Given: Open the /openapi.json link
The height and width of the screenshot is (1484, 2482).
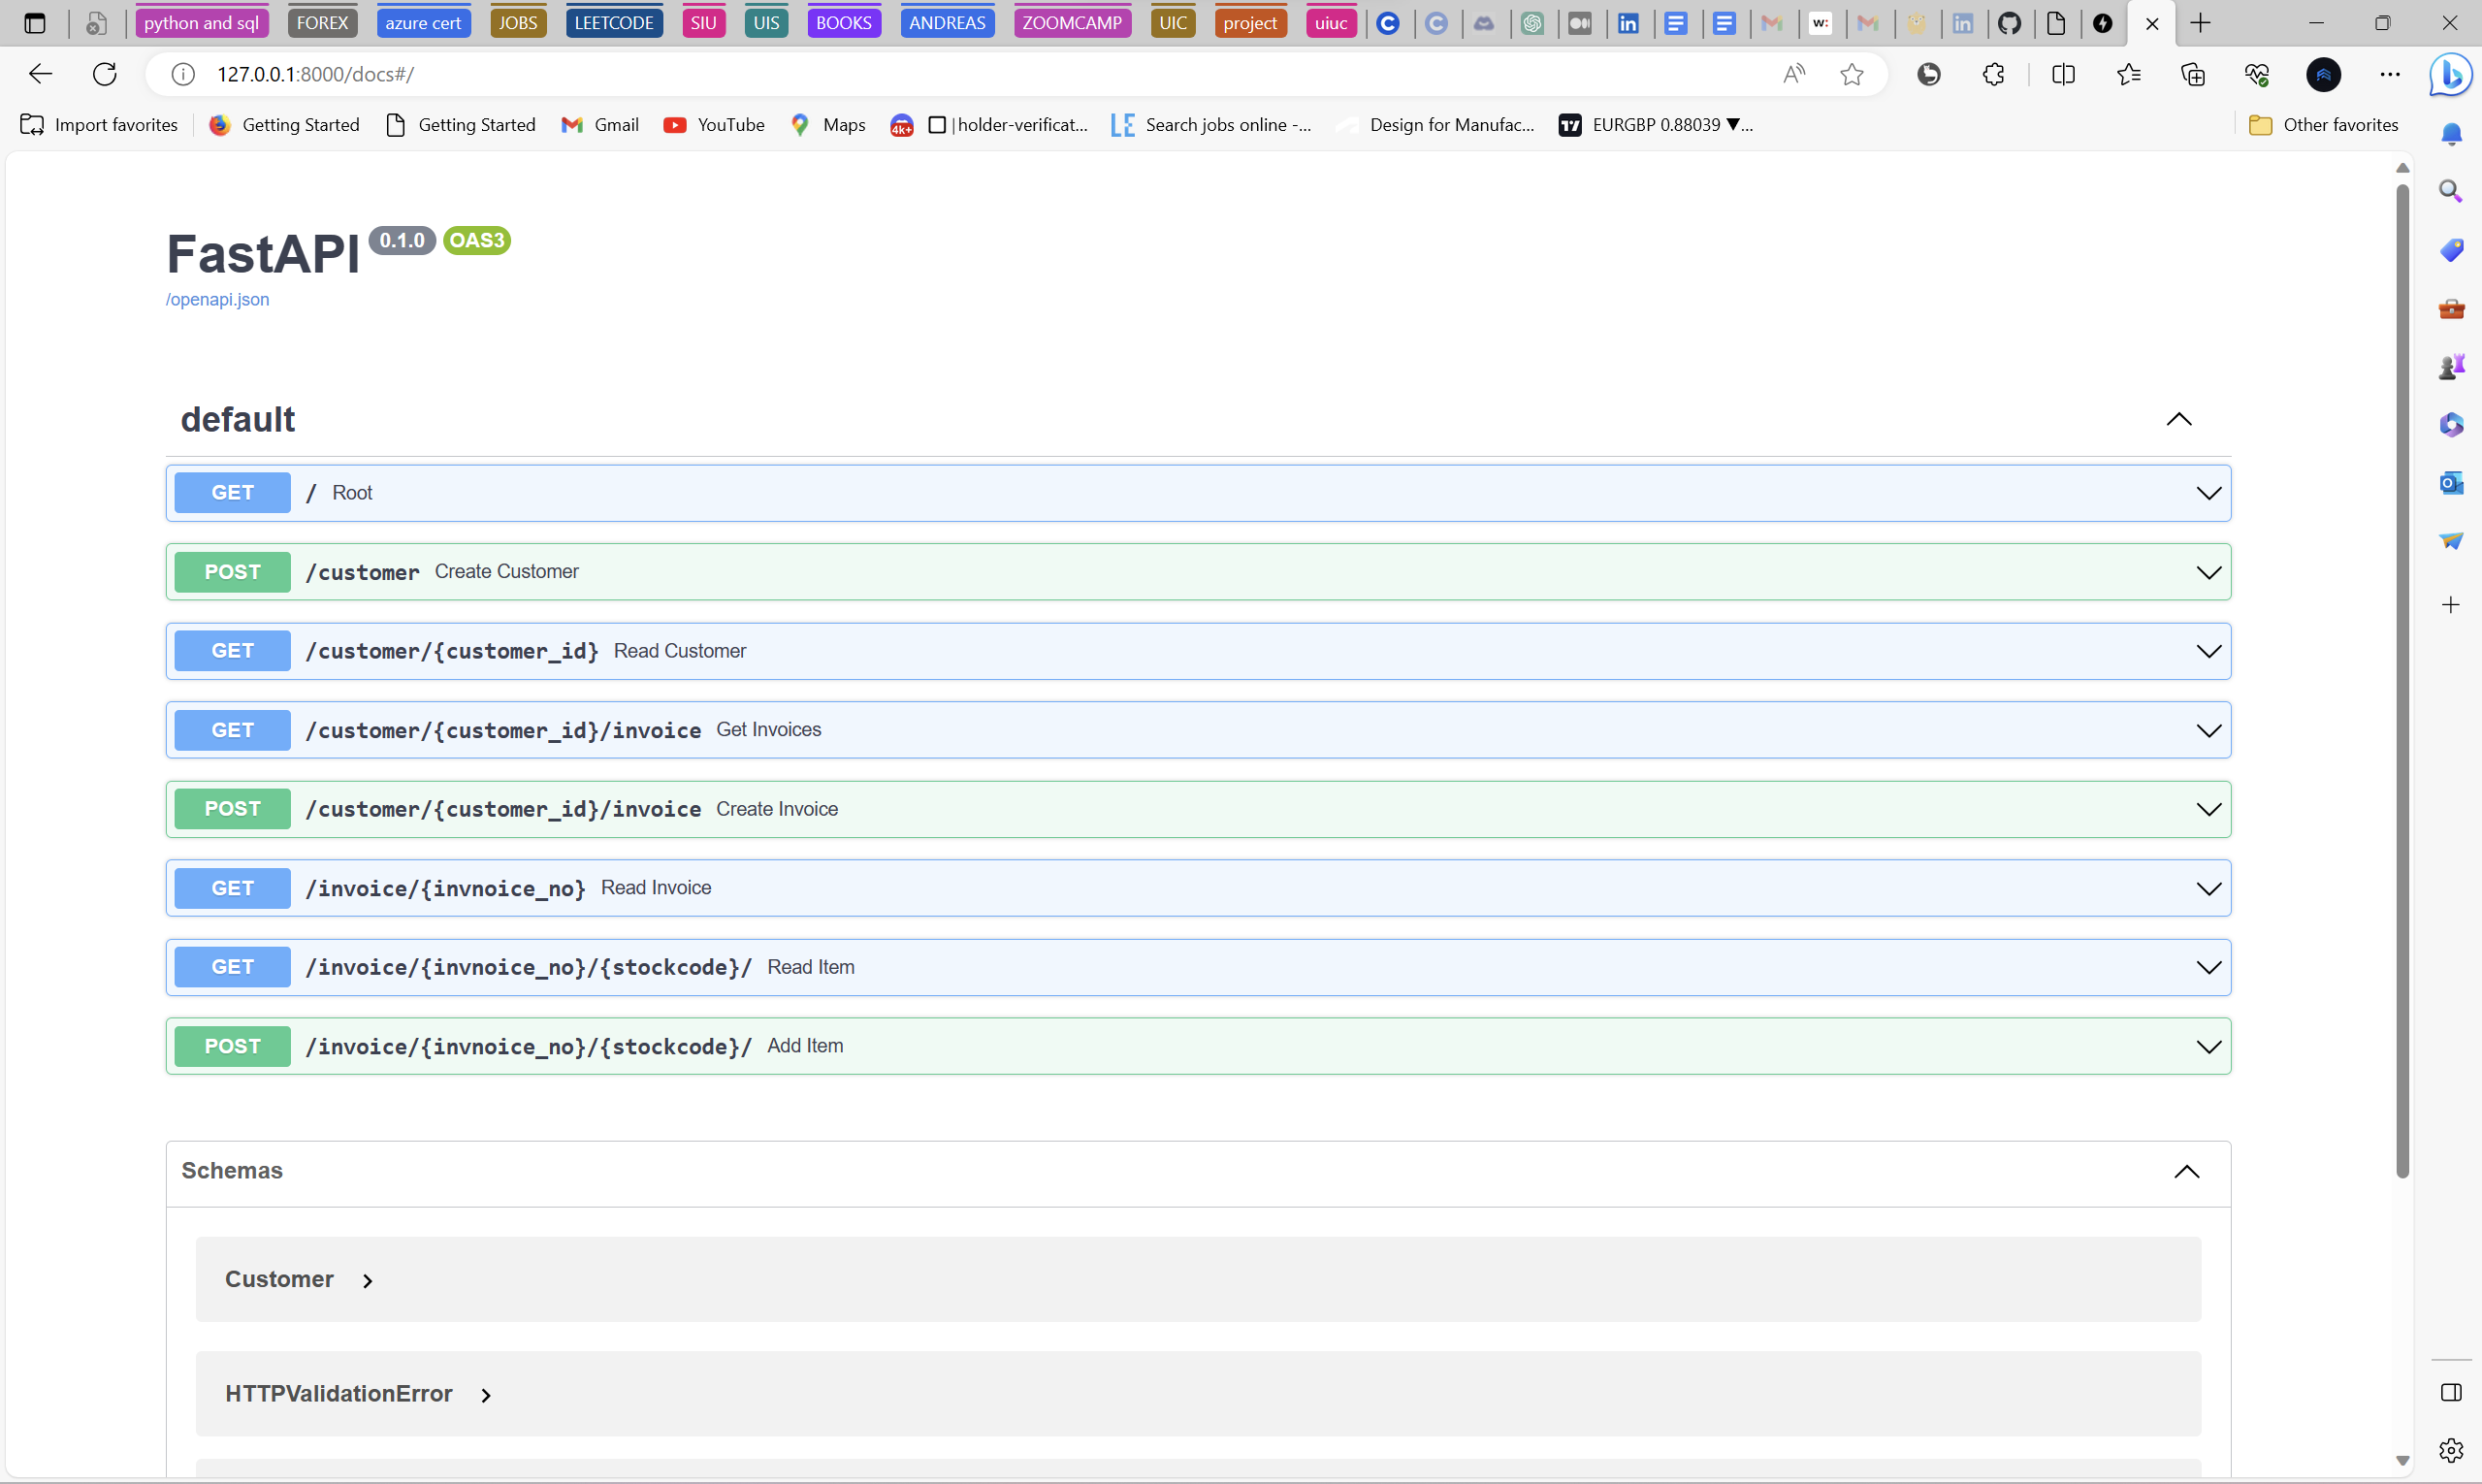Looking at the screenshot, I should pos(217,299).
